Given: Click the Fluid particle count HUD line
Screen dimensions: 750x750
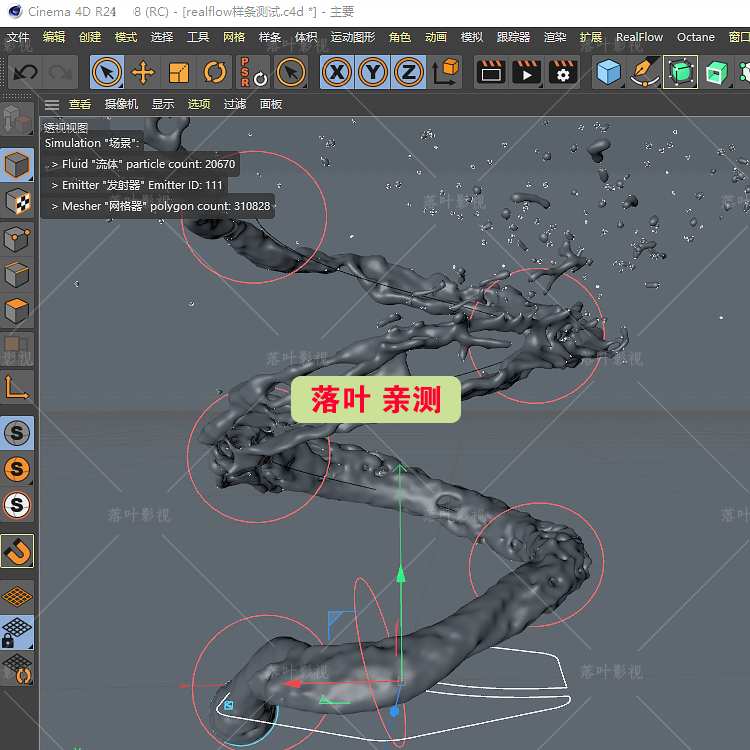Looking at the screenshot, I should [143, 164].
